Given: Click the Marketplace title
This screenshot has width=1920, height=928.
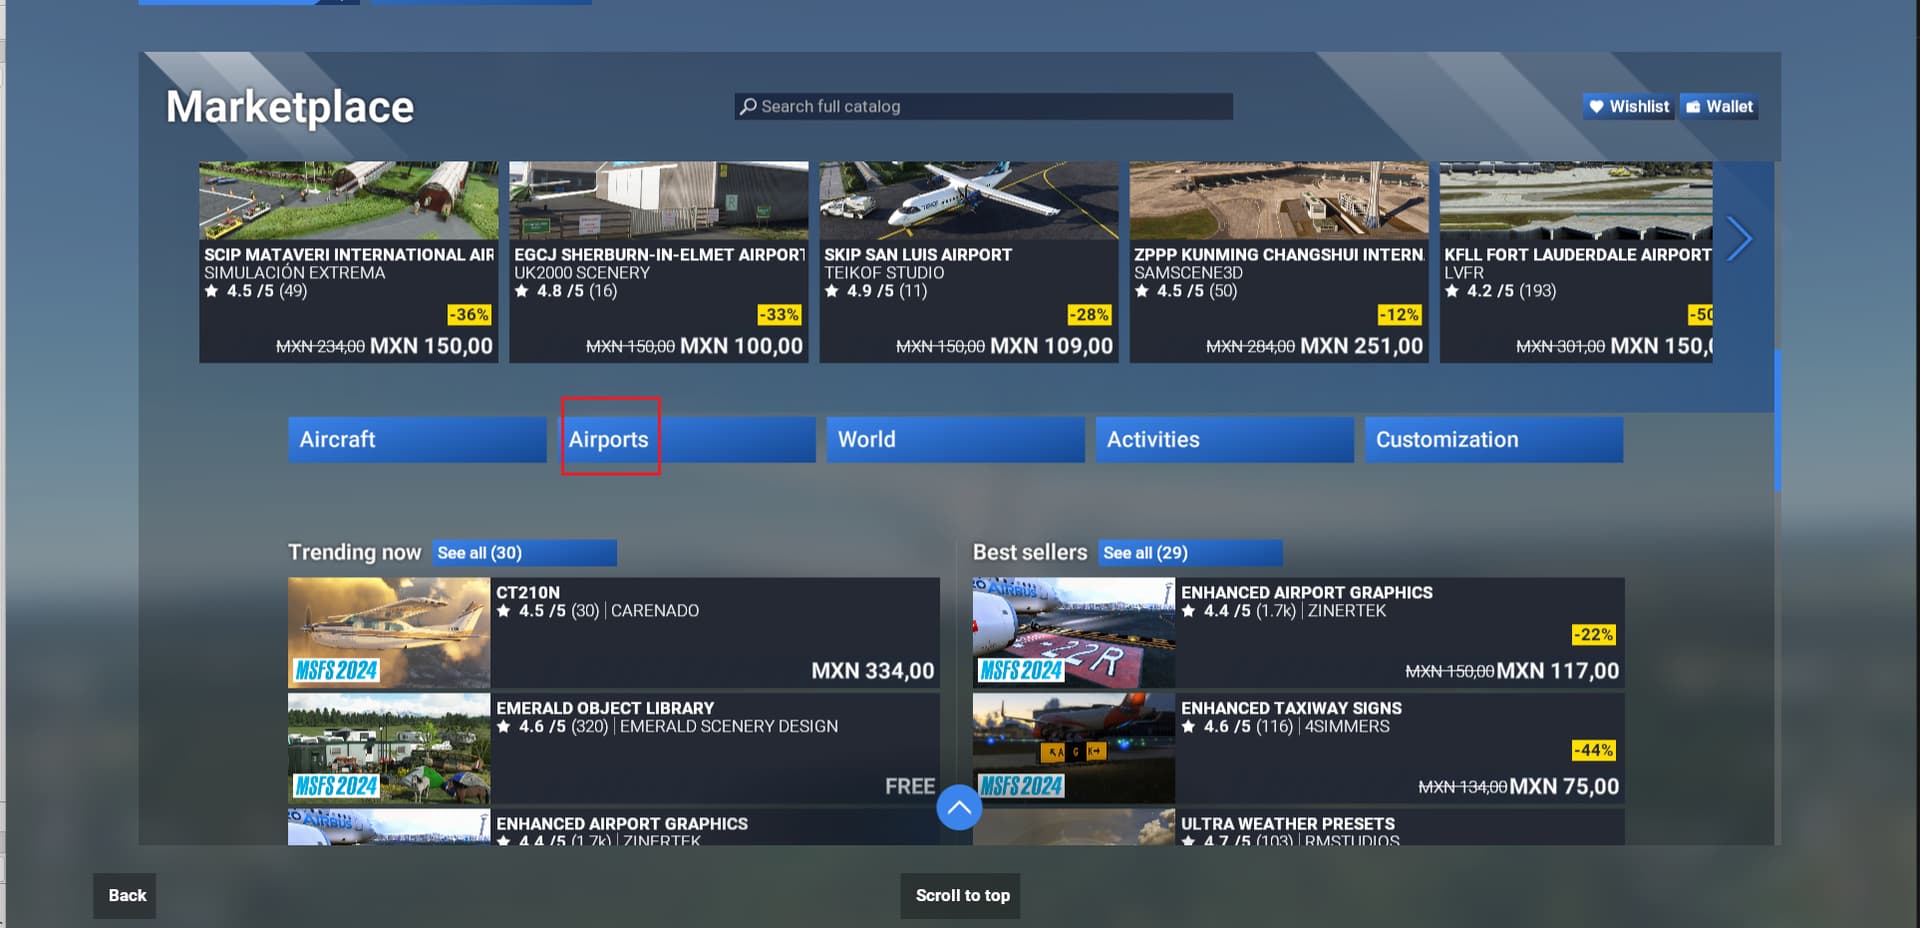Looking at the screenshot, I should [289, 107].
